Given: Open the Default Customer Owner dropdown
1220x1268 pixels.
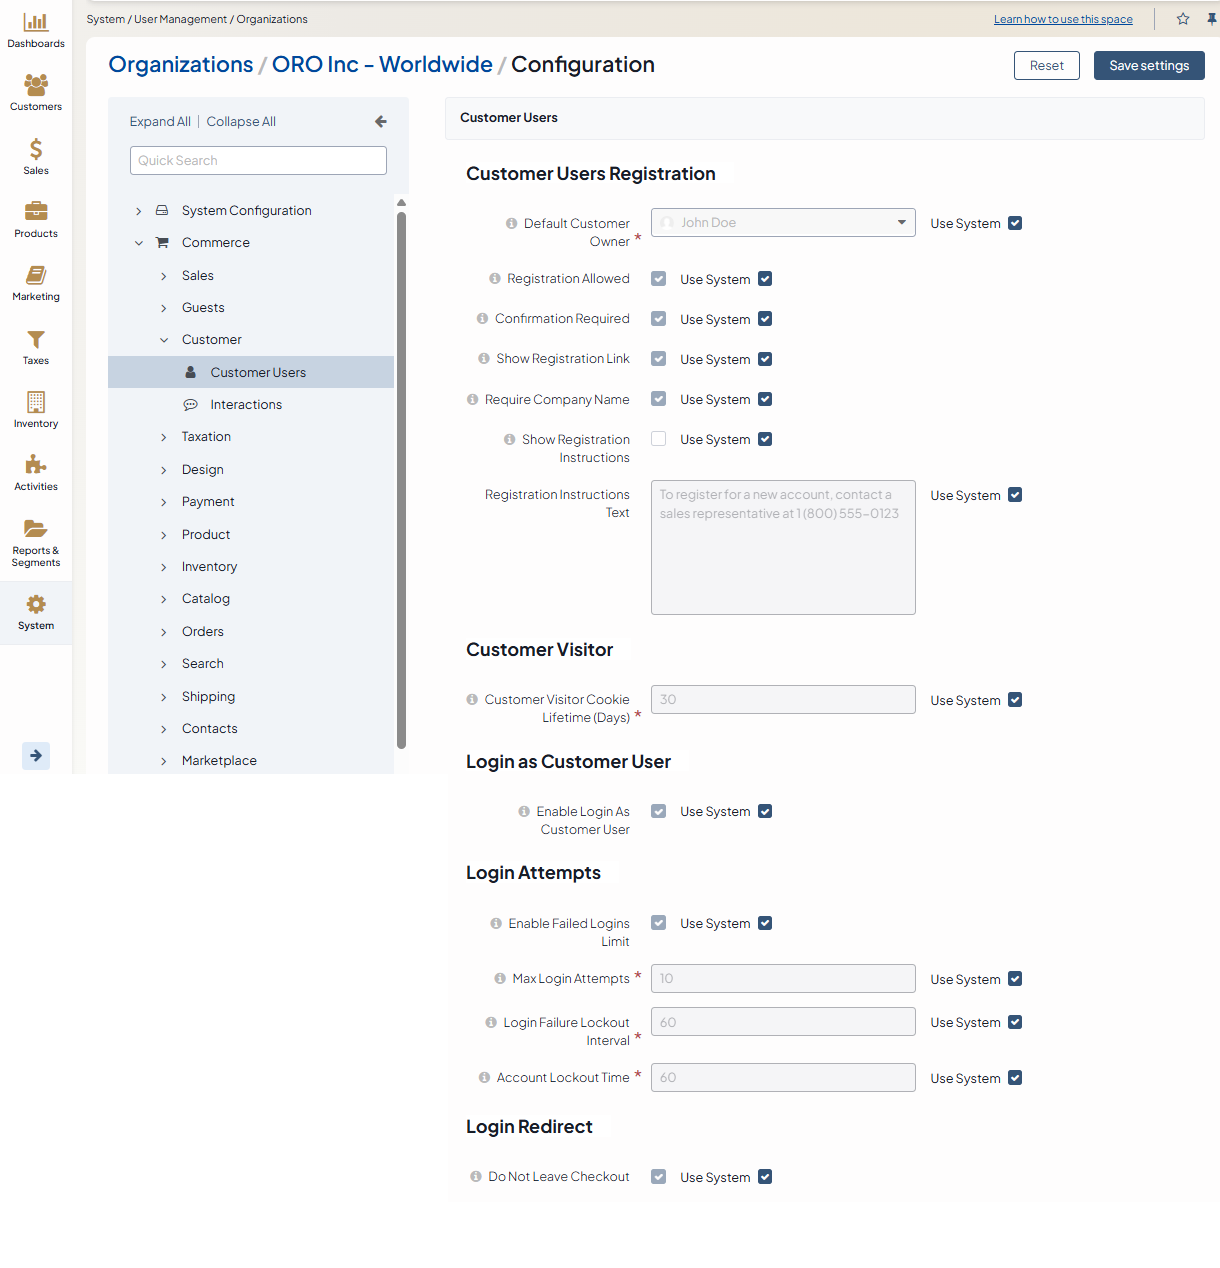Looking at the screenshot, I should coord(783,223).
